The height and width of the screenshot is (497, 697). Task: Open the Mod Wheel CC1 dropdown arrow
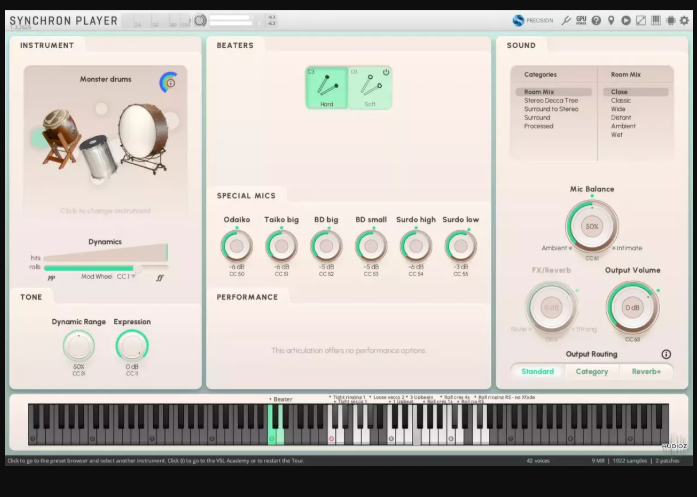(x=133, y=277)
